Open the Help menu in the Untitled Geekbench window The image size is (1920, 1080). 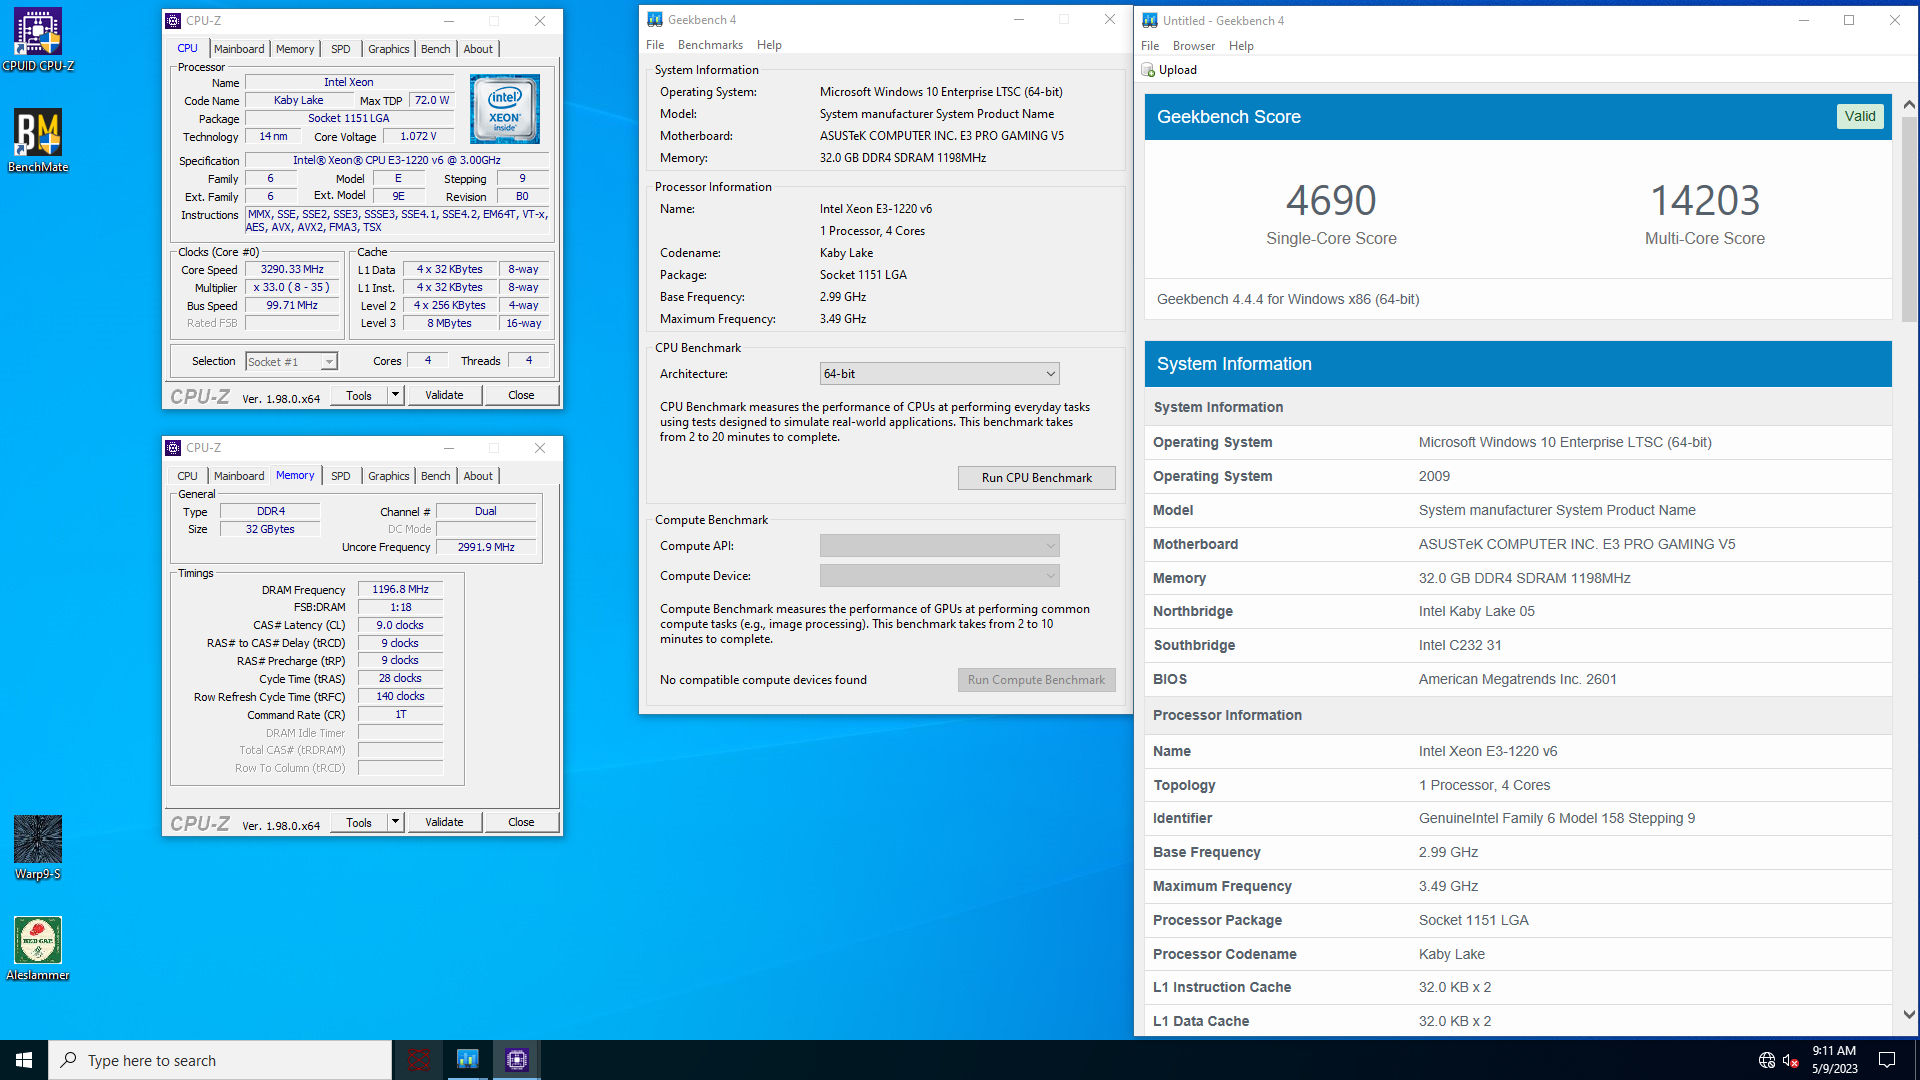pos(1241,46)
